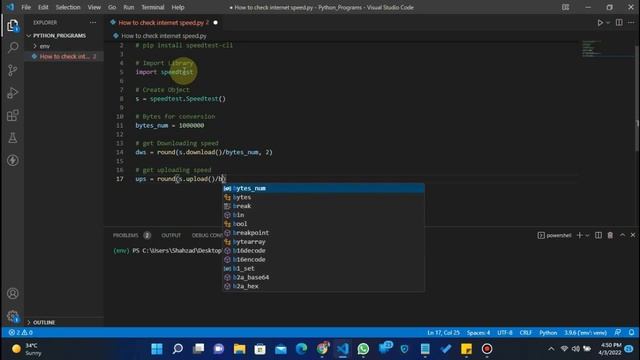The height and width of the screenshot is (360, 640).
Task: Open notifications bell in status bar
Action: tap(631, 333)
